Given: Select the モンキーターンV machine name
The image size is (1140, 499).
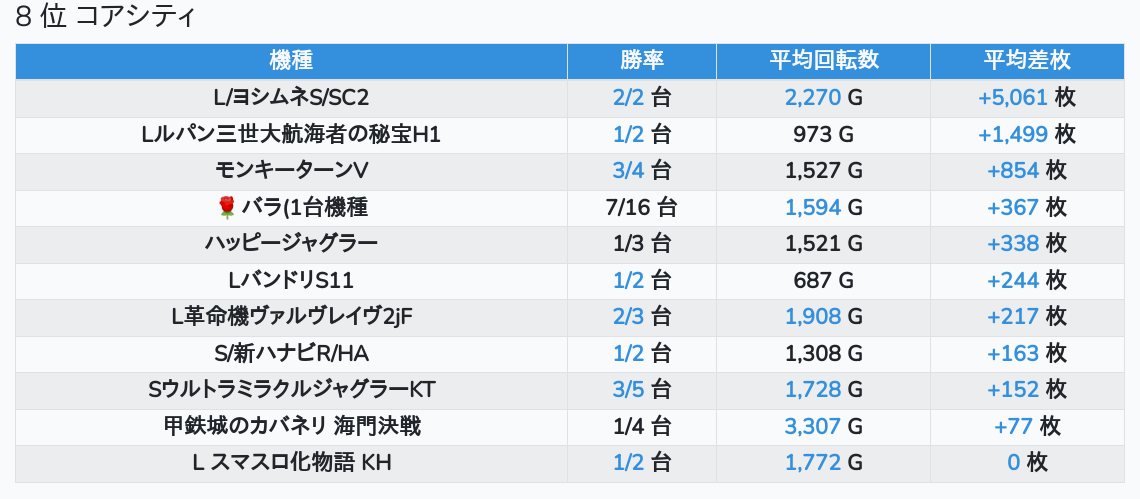Looking at the screenshot, I should click(291, 171).
